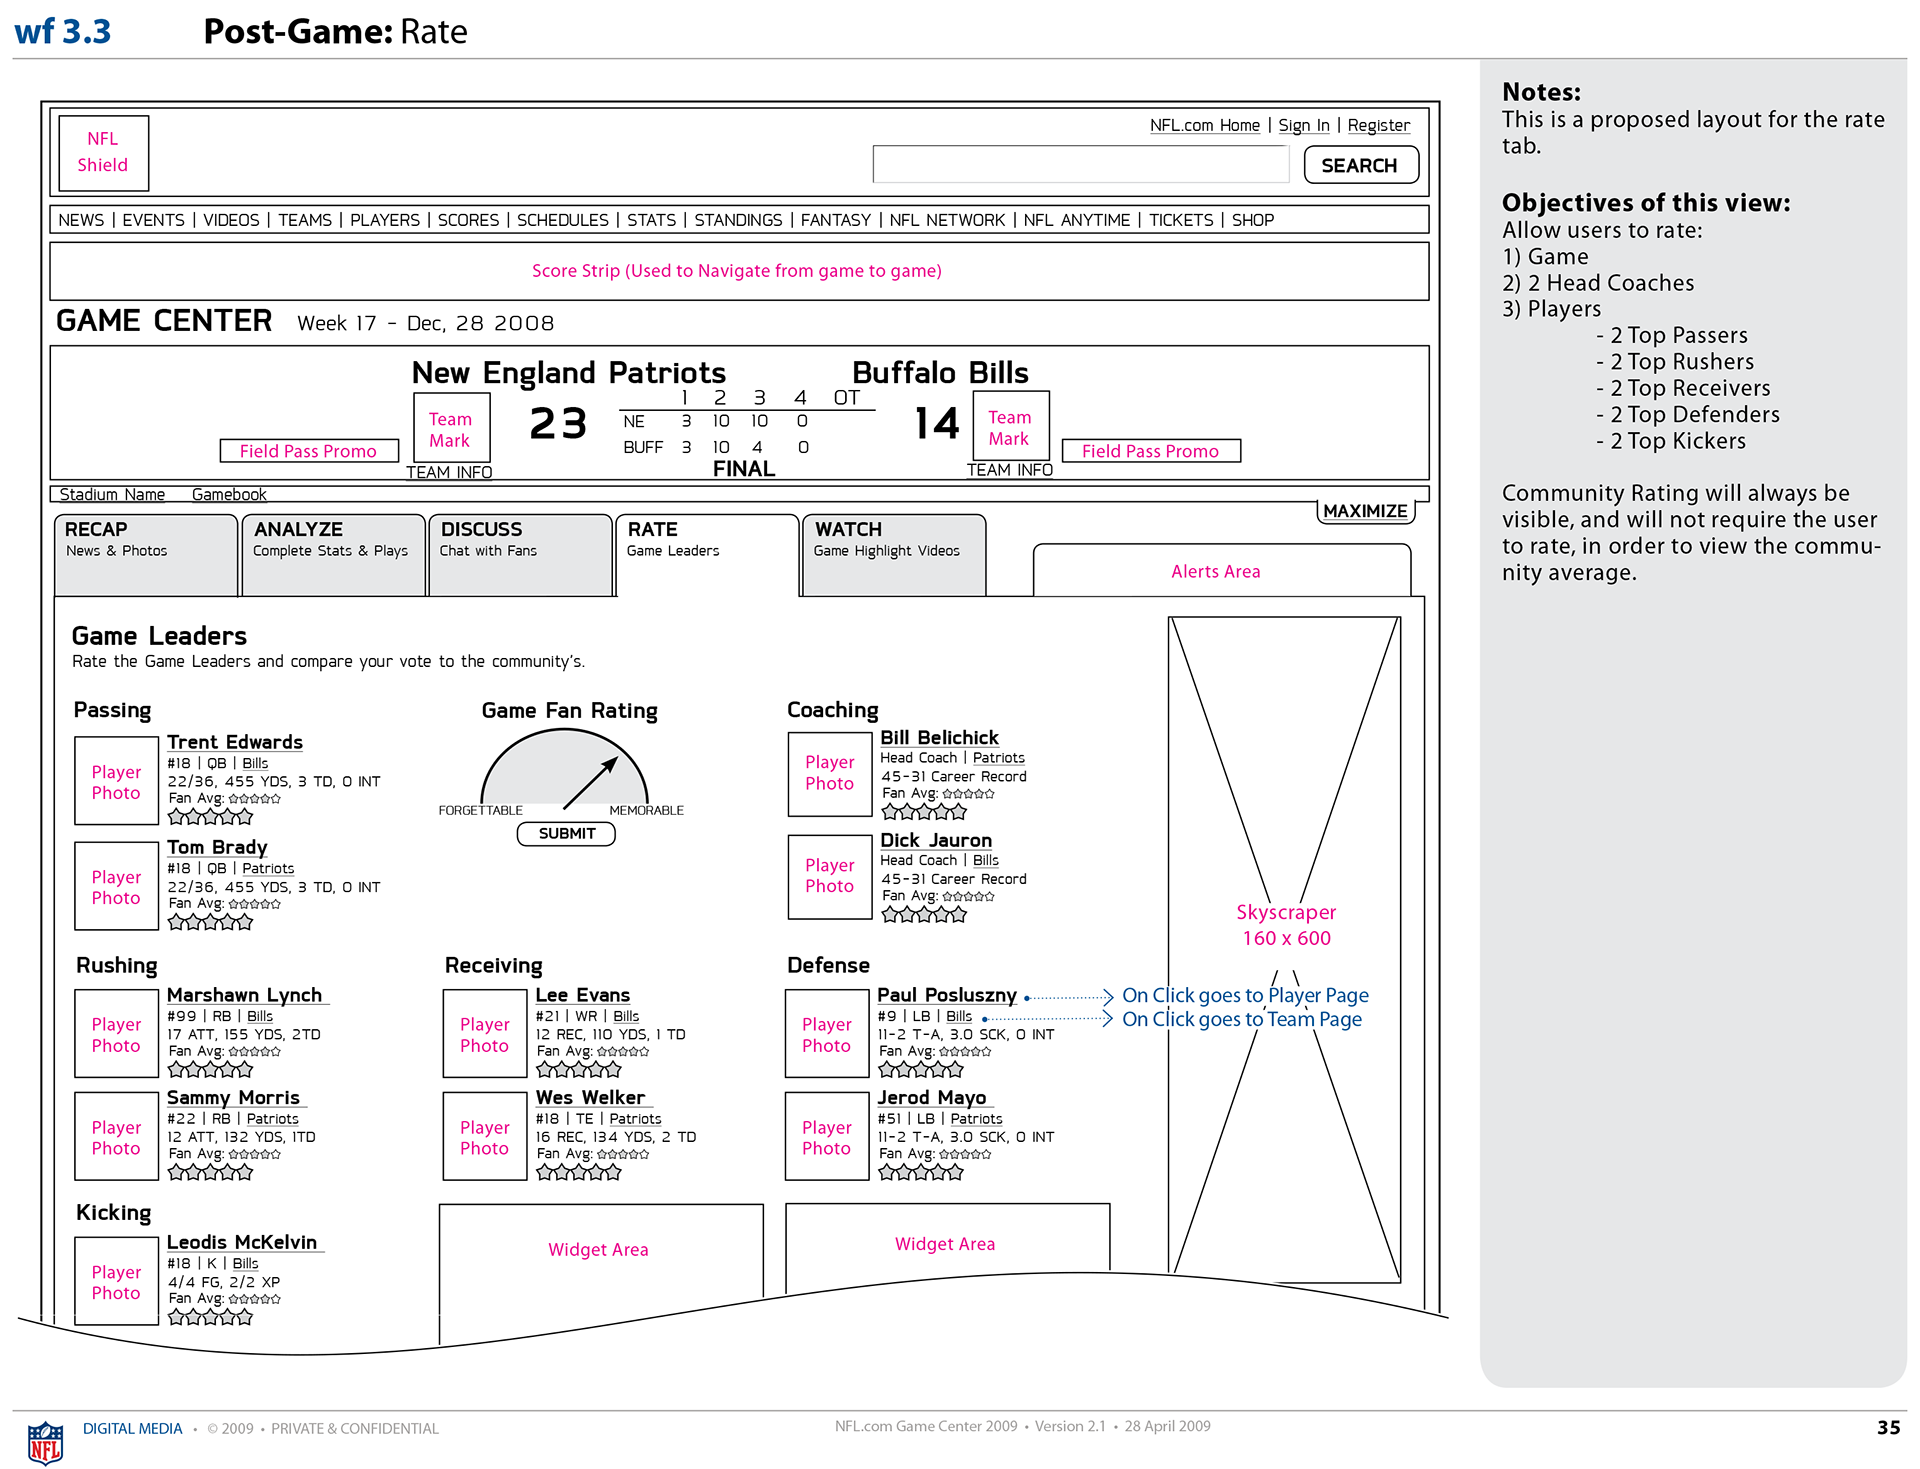The height and width of the screenshot is (1469, 1920).
Task: Open FANTASY in the navigation bar
Action: [x=836, y=220]
